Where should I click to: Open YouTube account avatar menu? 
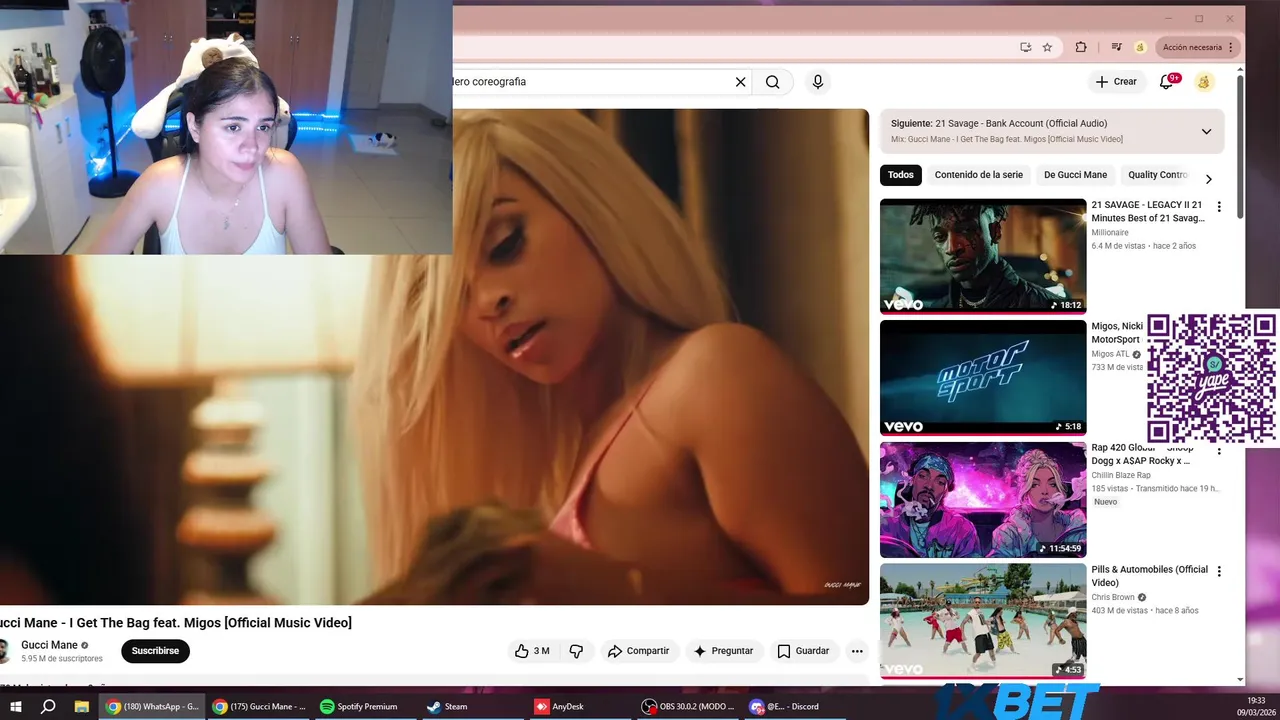(x=1204, y=82)
